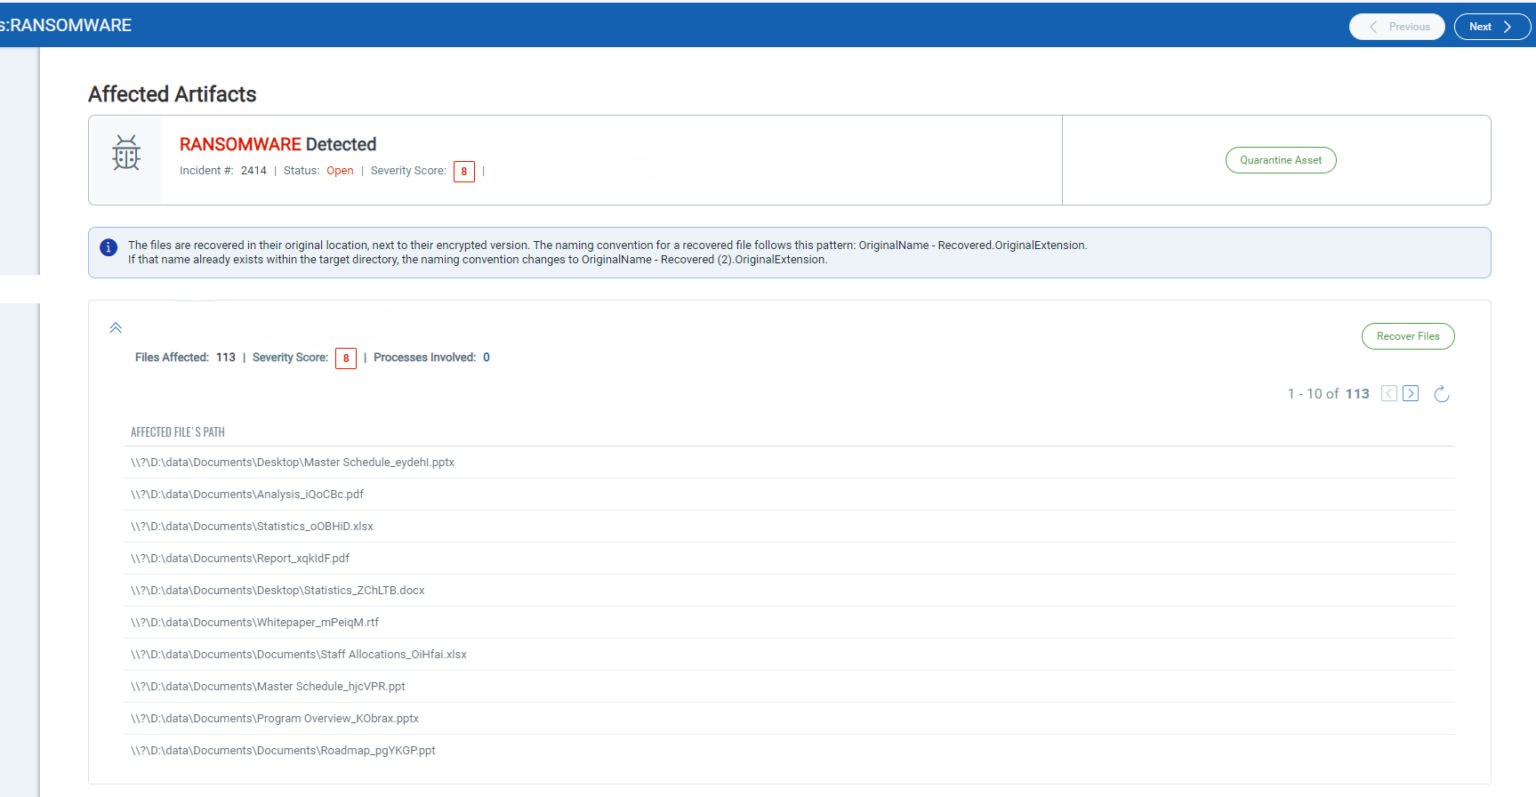Refresh the affected files list

(1441, 393)
